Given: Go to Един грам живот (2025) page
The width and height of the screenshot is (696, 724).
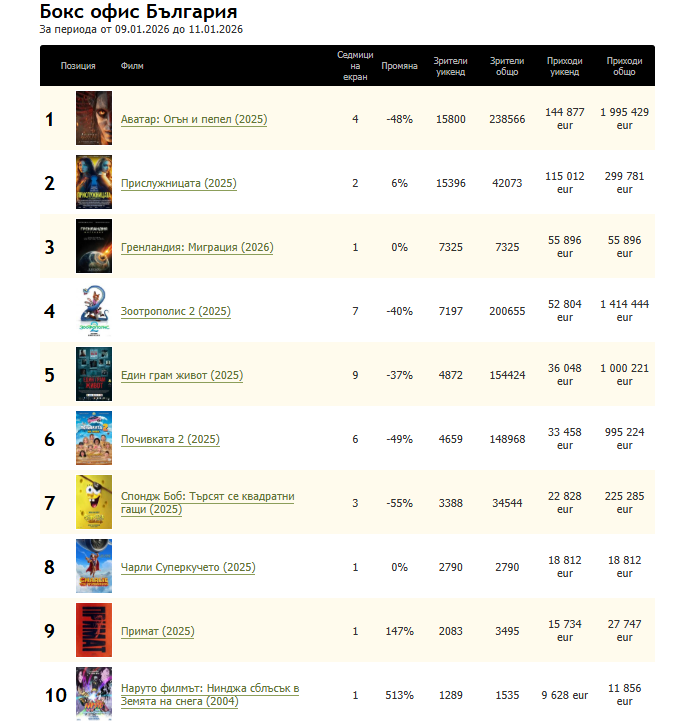Looking at the screenshot, I should (x=181, y=376).
